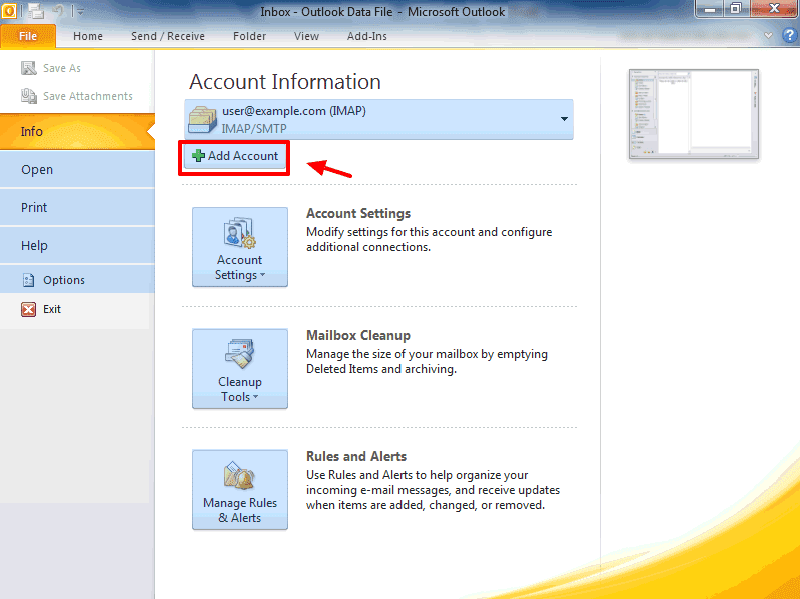
Task: Select the Add-Ins ribbon tab
Action: point(367,36)
